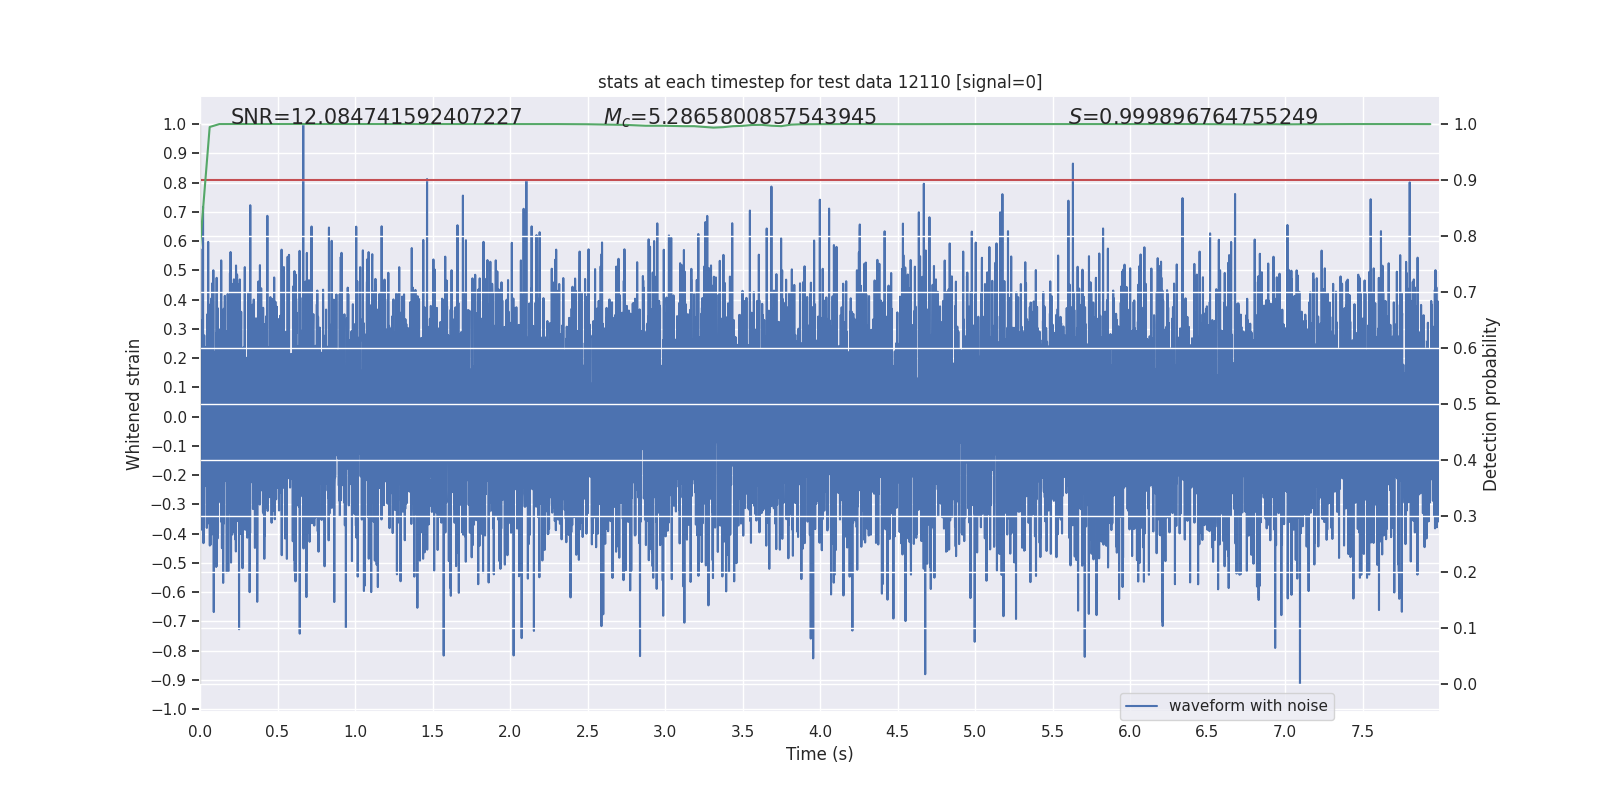Select the S=0.999896764755249 annotation
This screenshot has height=800, width=1600.
tap(1193, 117)
